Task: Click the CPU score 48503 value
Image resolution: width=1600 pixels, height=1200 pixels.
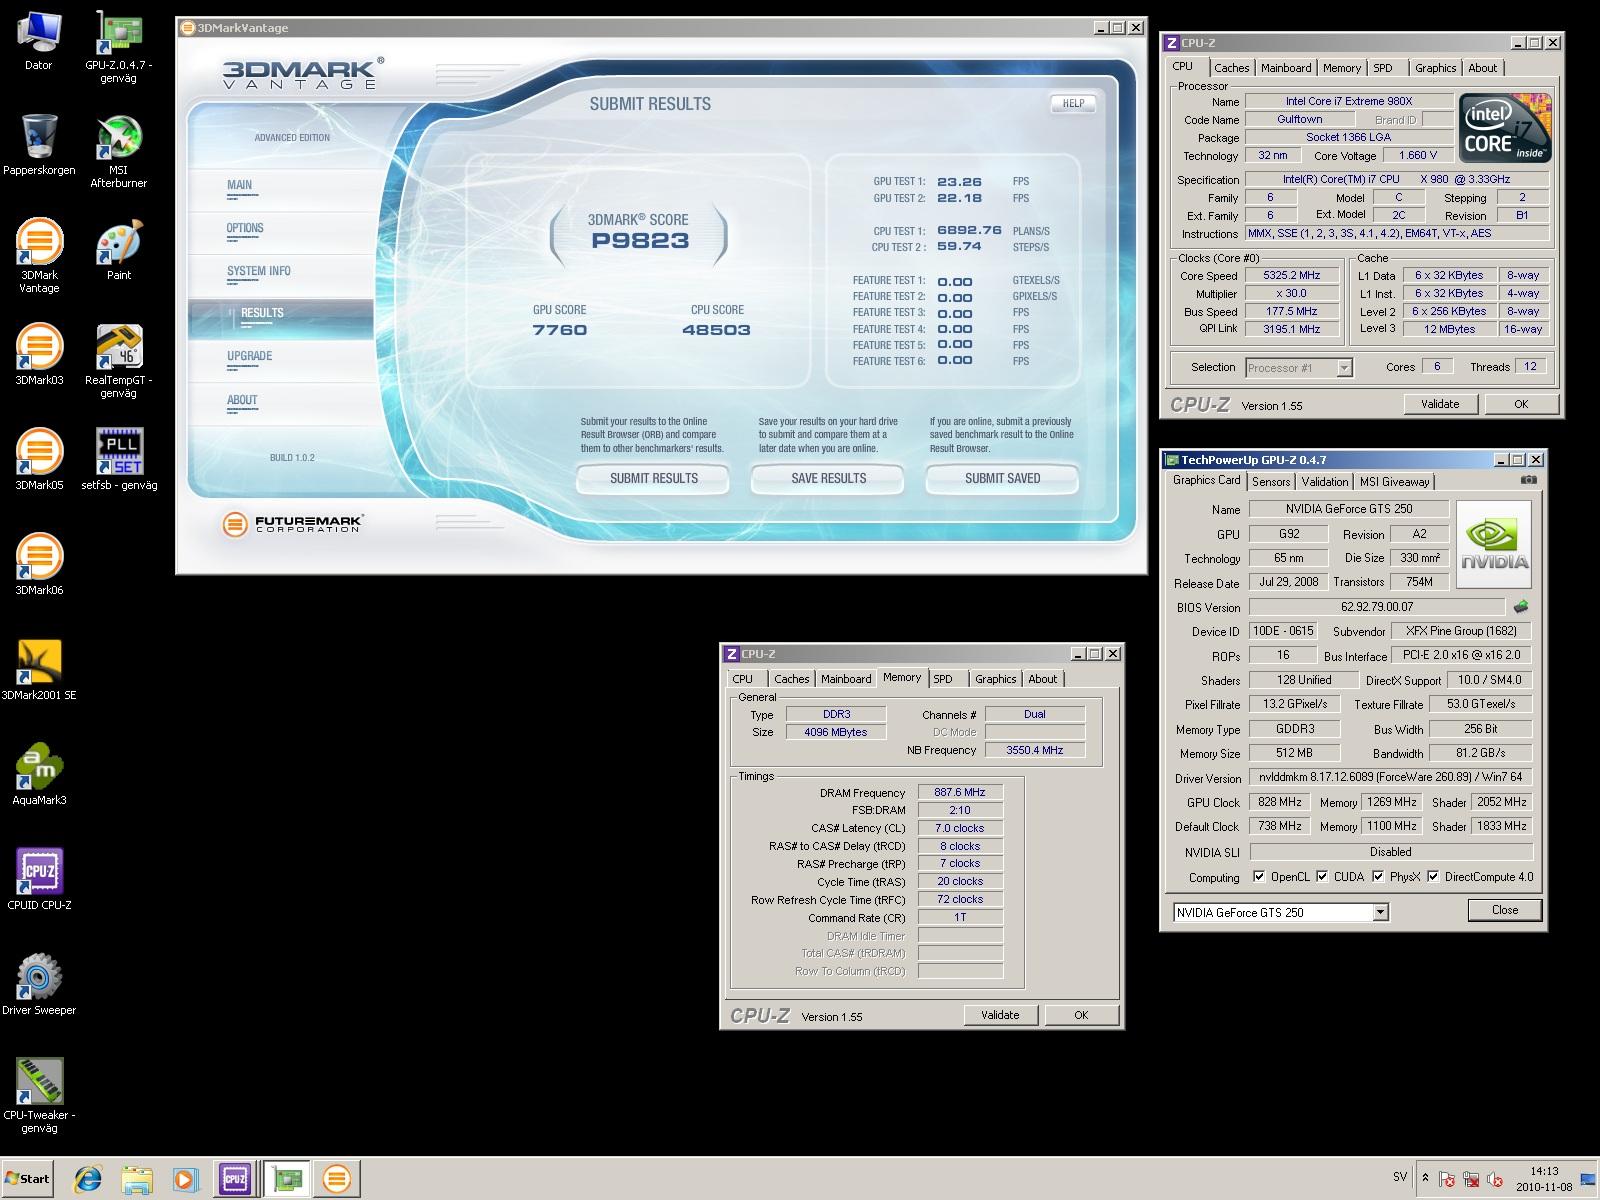Action: pos(716,330)
